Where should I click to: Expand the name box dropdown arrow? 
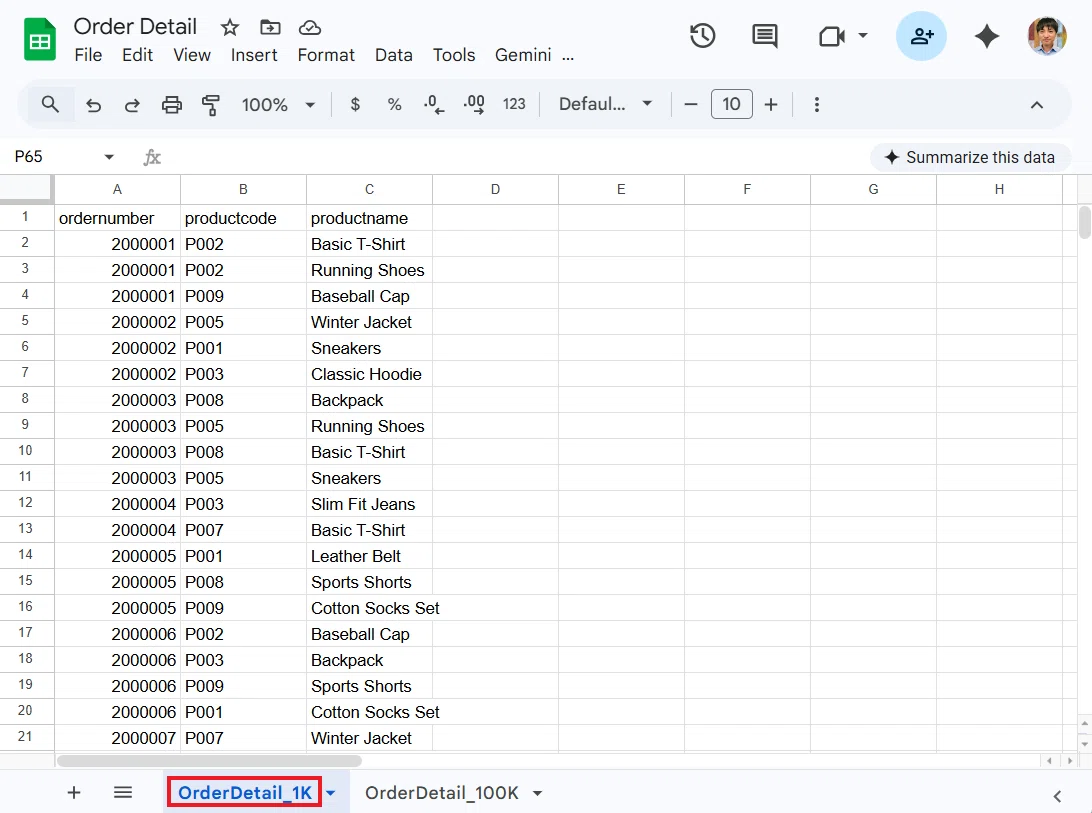(109, 157)
